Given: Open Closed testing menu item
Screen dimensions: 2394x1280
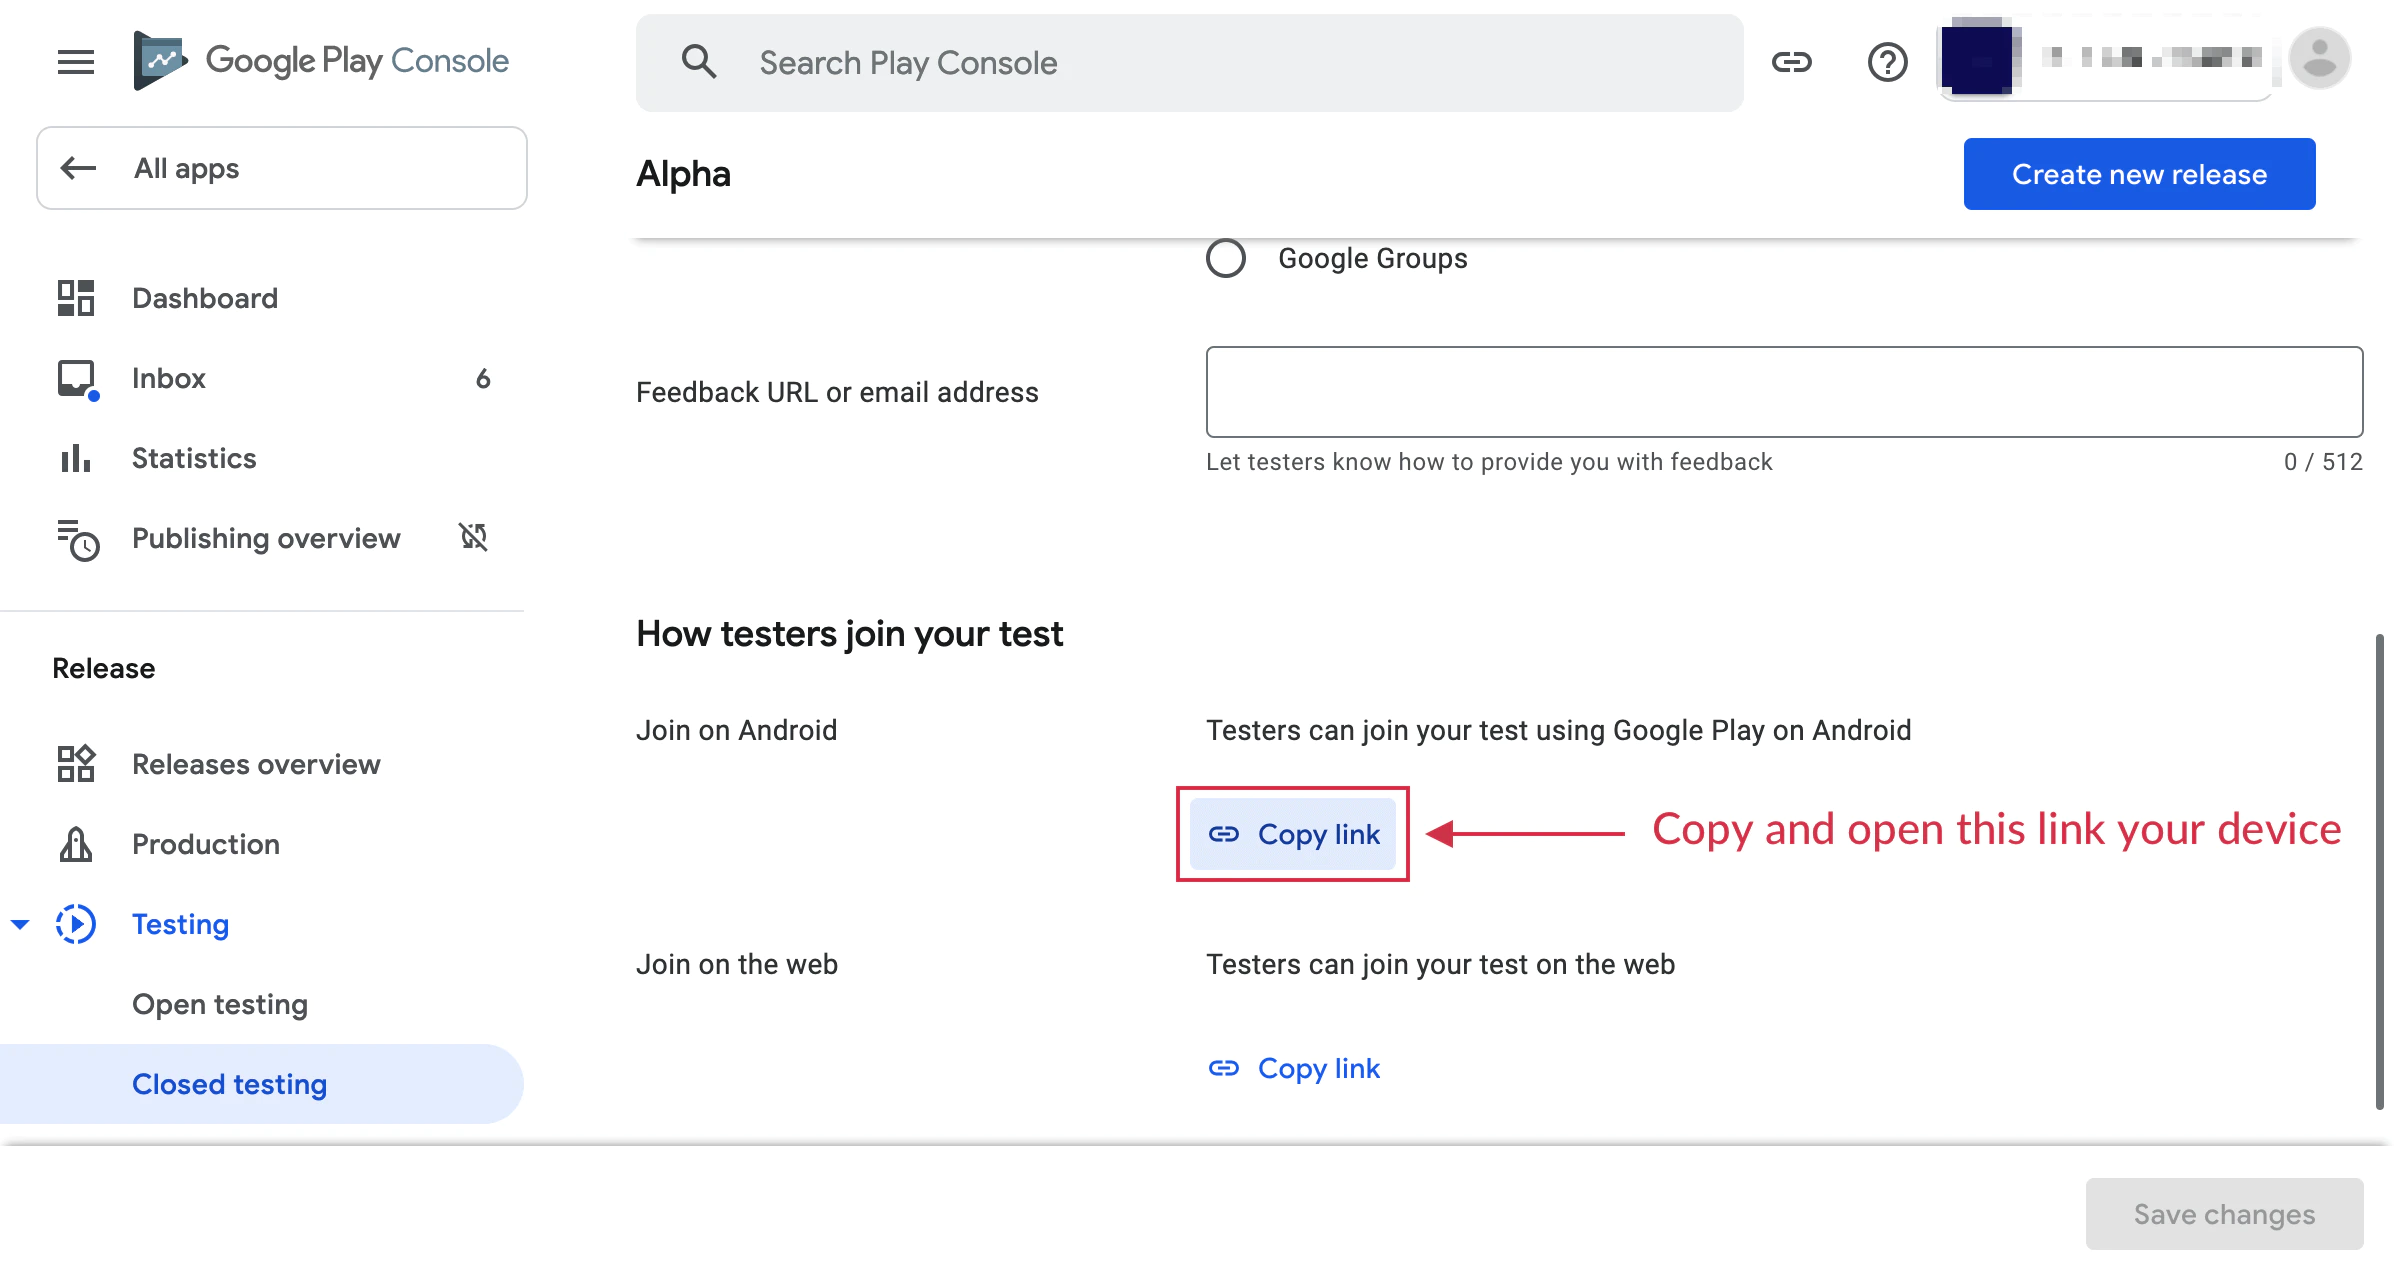Looking at the screenshot, I should pos(230,1084).
